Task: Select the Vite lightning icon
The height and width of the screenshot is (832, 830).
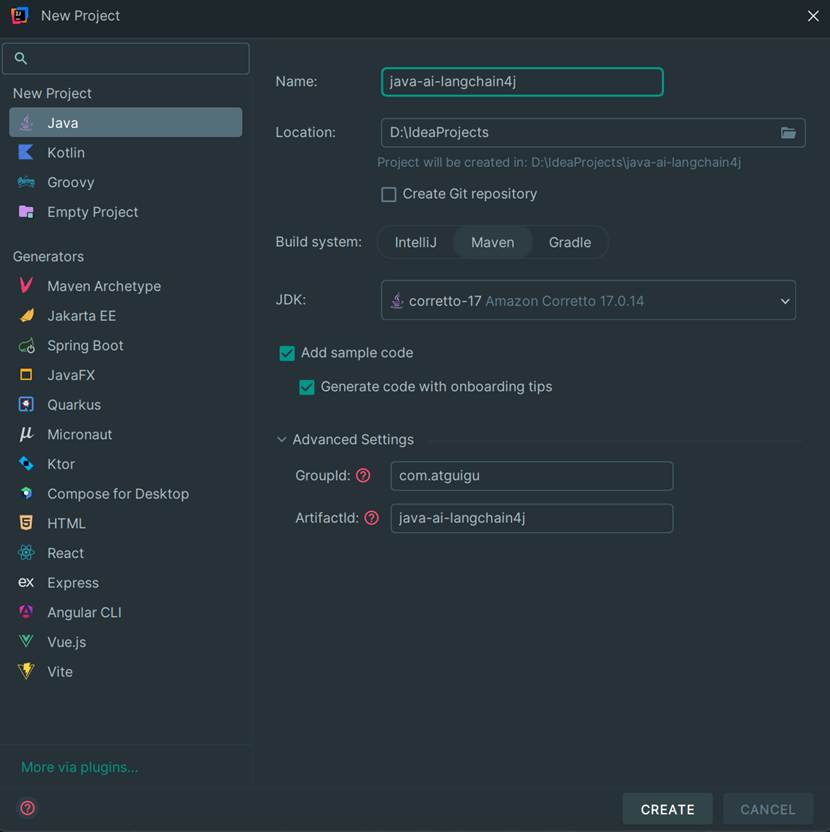Action: click(x=25, y=671)
